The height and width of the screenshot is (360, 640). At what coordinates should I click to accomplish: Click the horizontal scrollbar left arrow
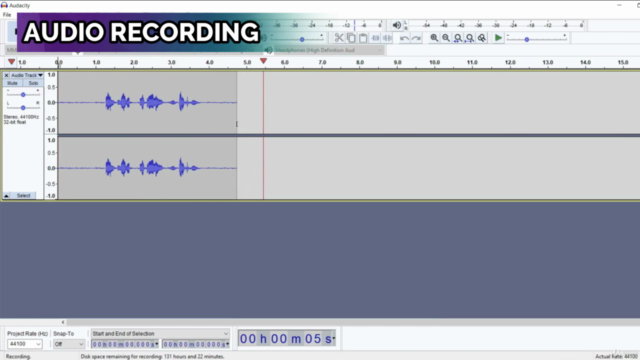63,322
